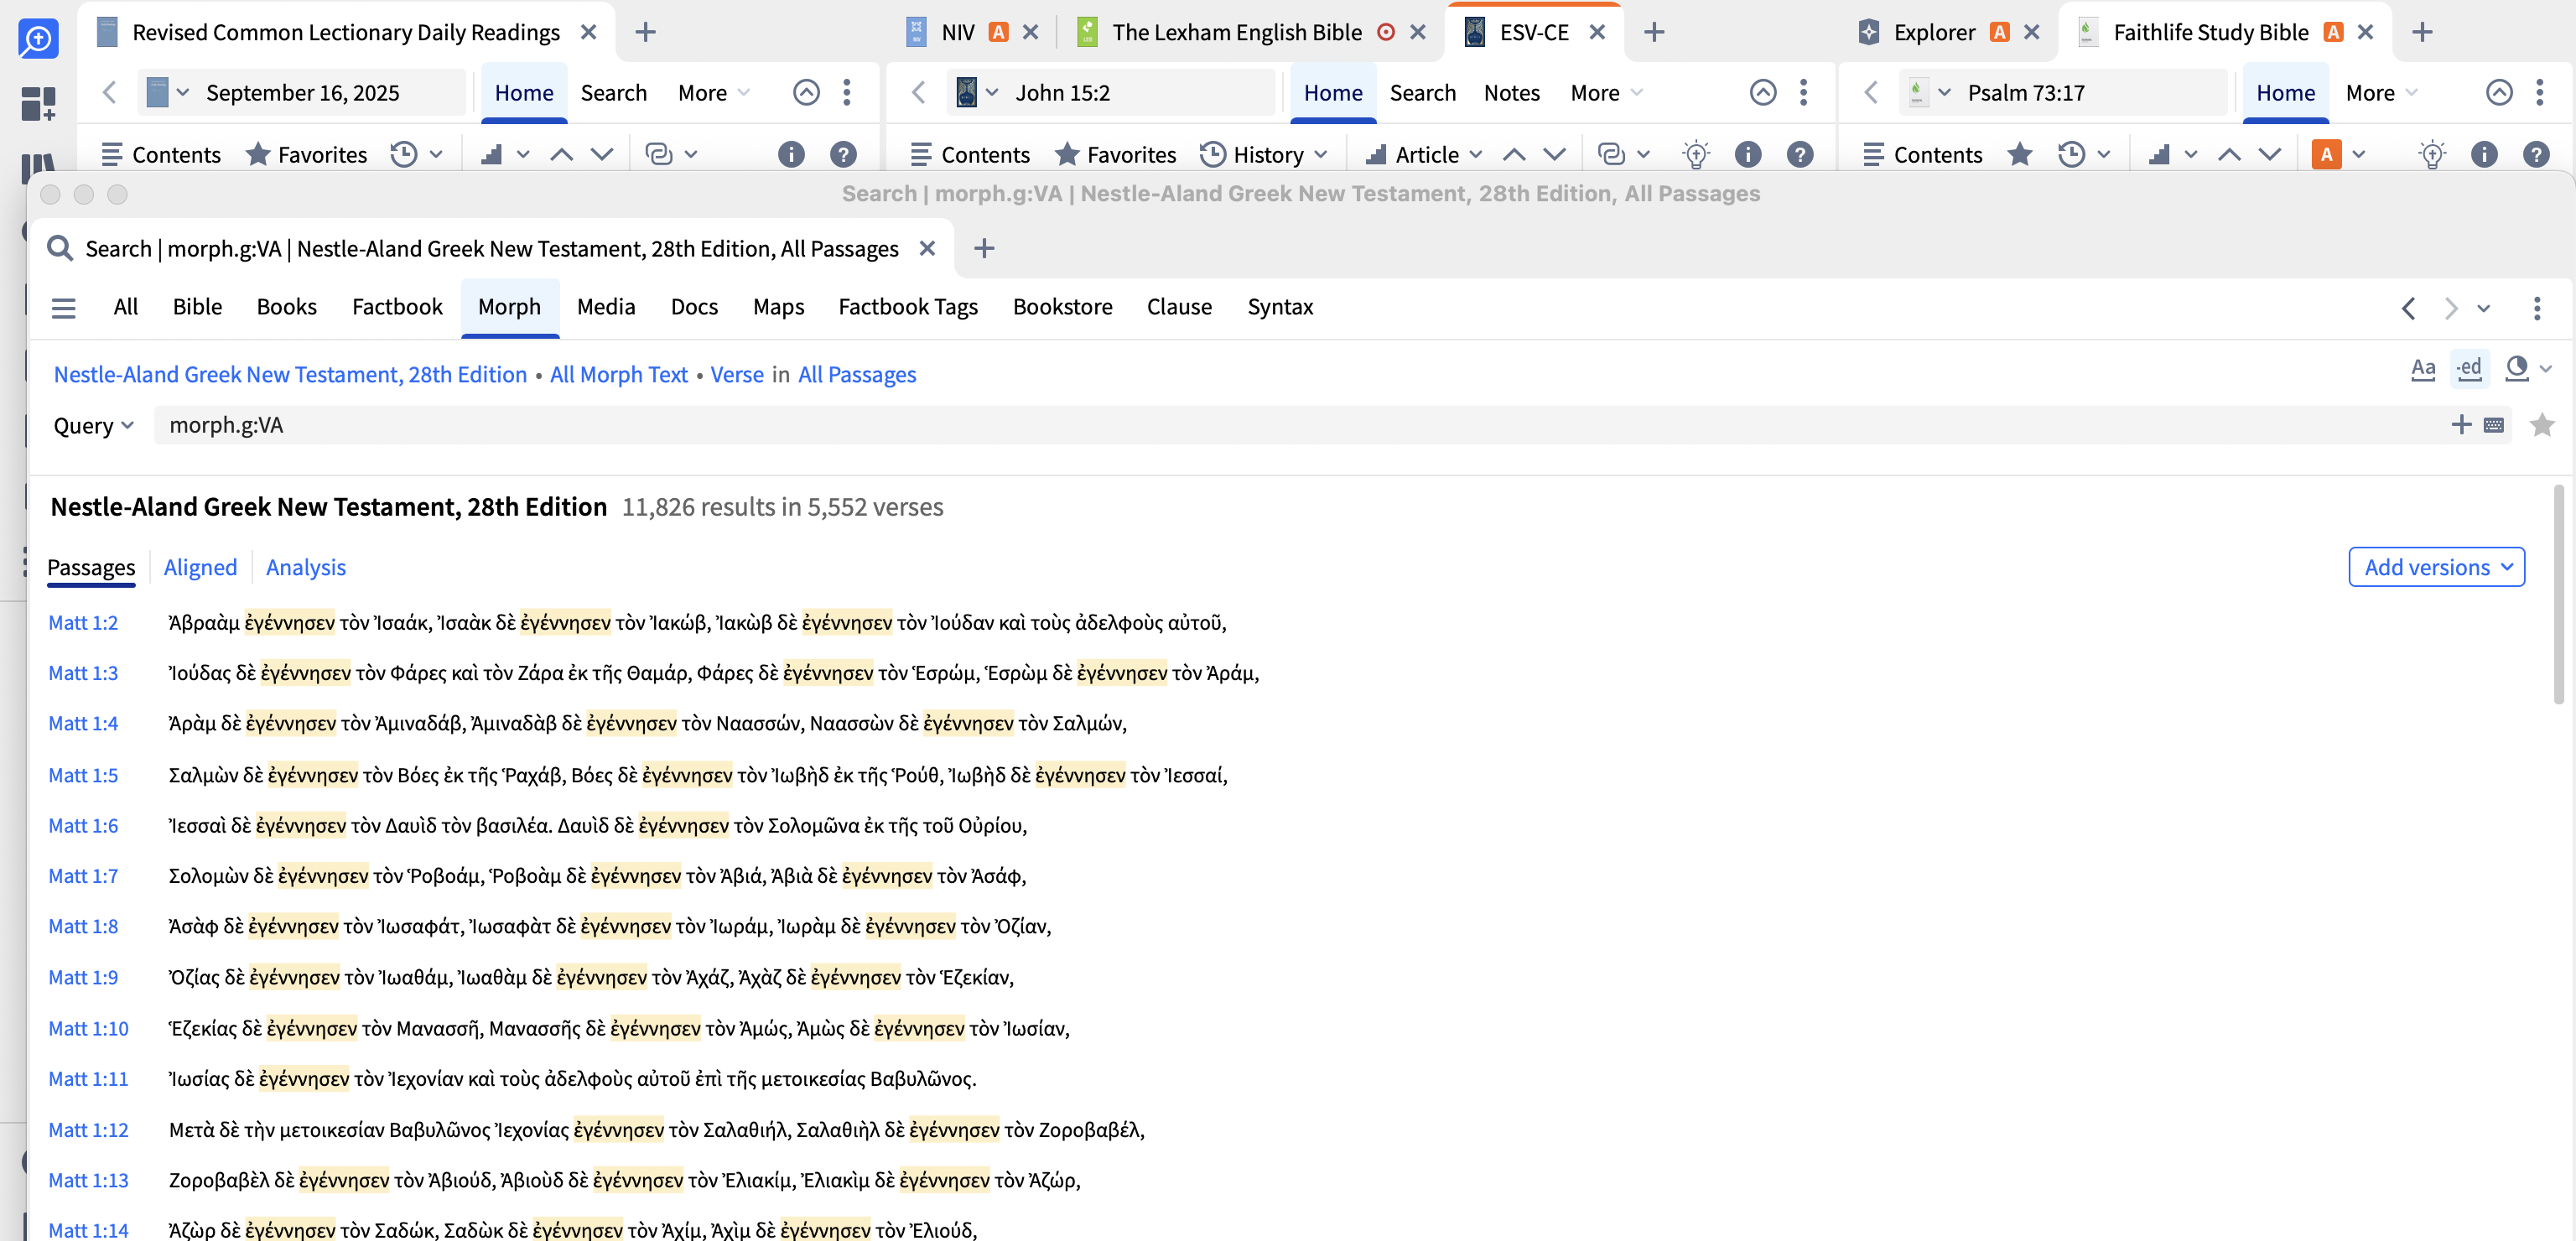The image size is (2576, 1241).
Task: Toggle the match case Aa option
Action: click(x=2422, y=368)
